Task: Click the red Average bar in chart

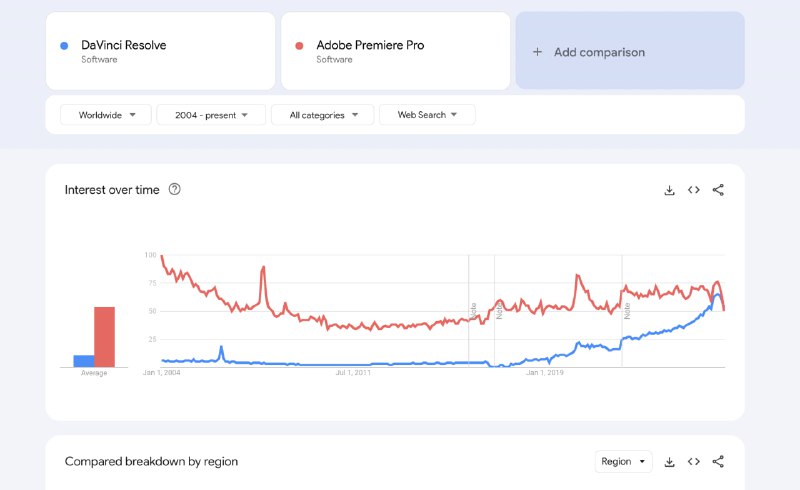Action: 104,337
